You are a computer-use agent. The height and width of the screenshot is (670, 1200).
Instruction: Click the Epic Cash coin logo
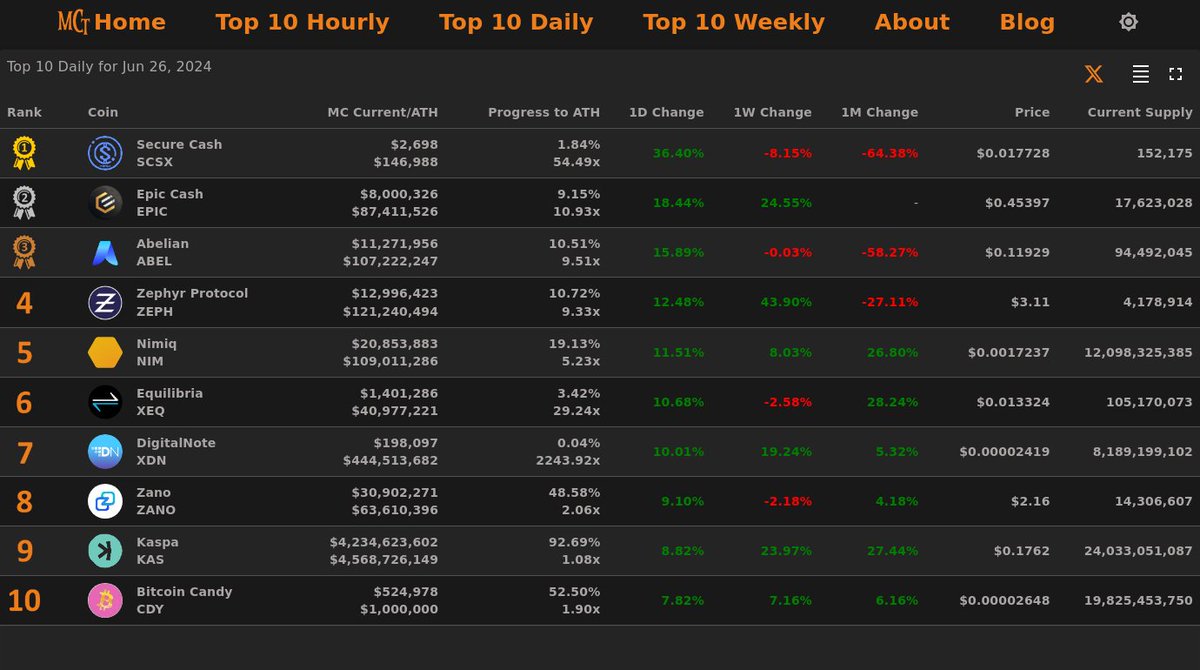[x=105, y=203]
